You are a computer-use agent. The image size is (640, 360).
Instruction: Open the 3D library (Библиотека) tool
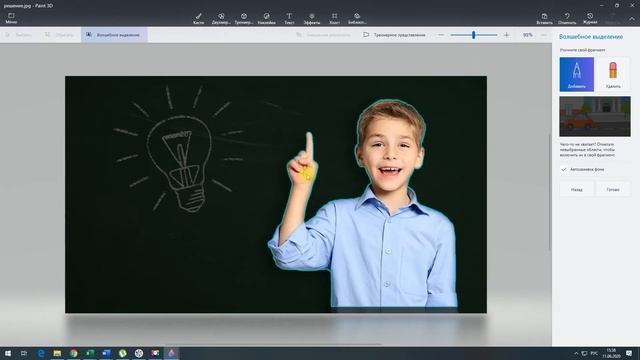(357, 18)
